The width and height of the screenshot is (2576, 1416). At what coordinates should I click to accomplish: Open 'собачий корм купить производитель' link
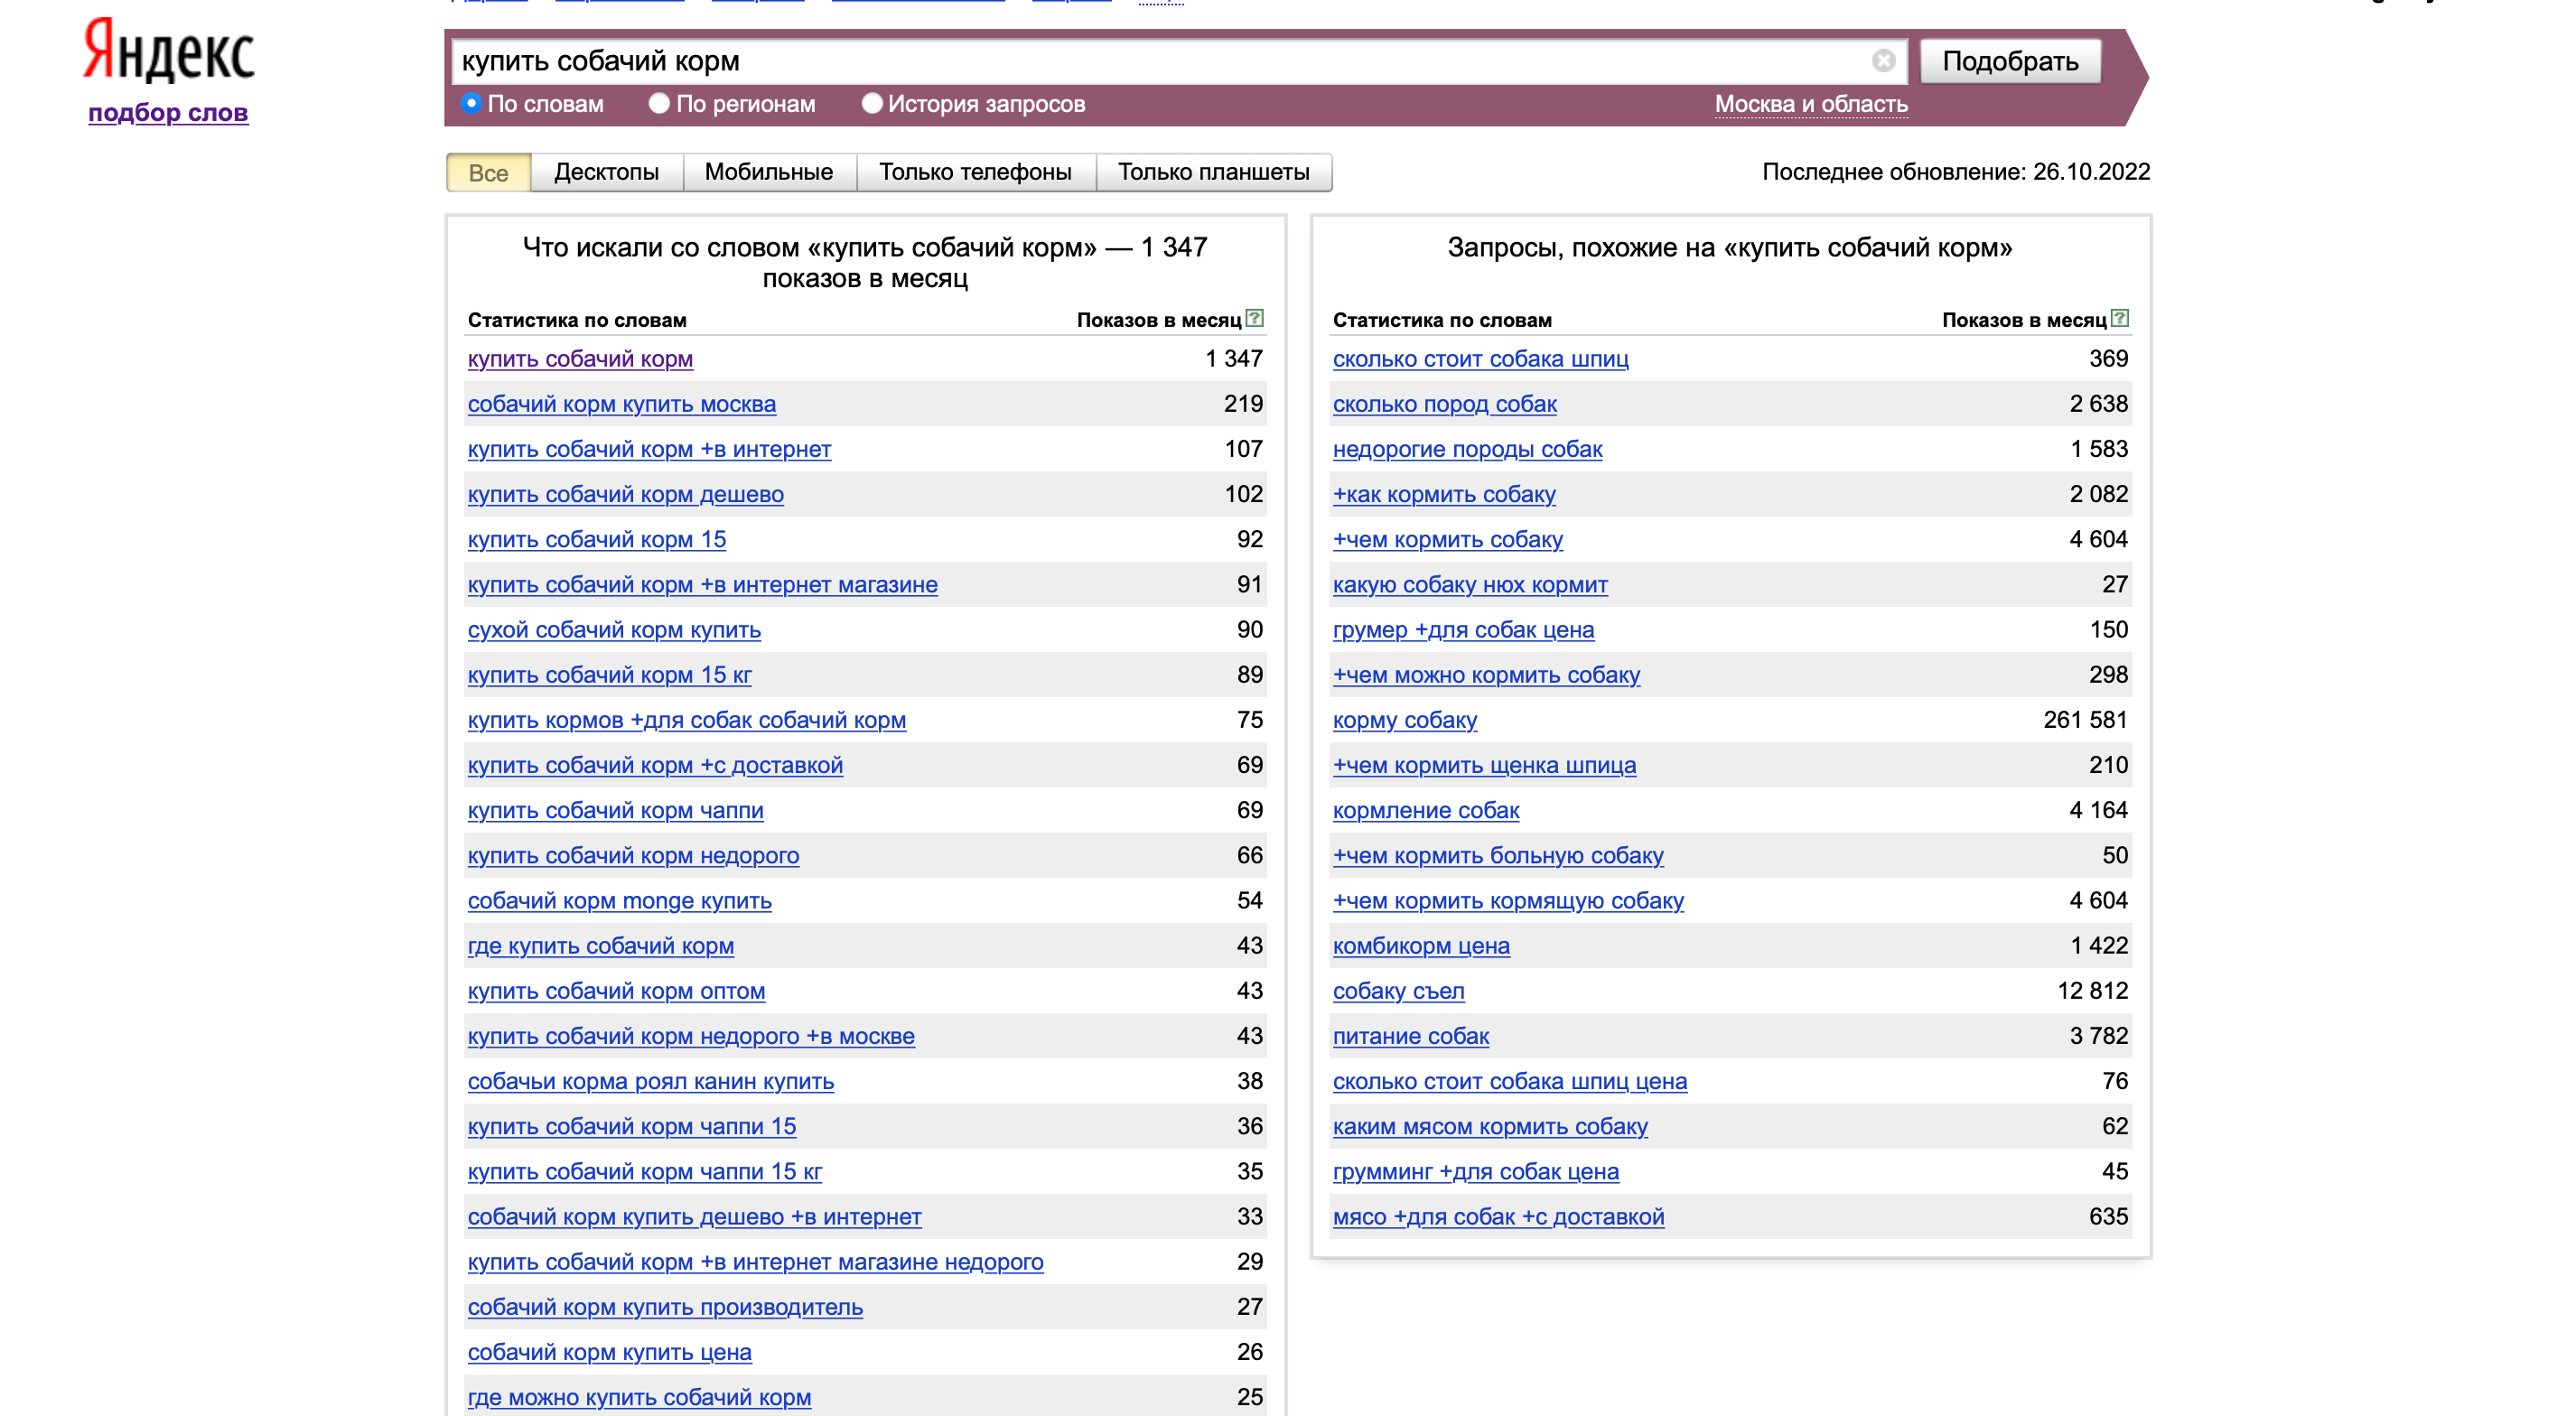[665, 1307]
